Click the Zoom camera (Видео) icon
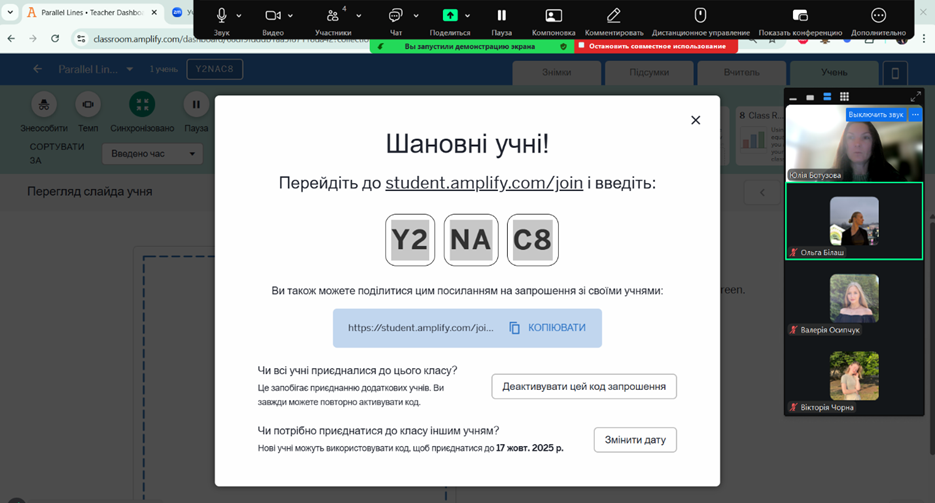This screenshot has height=503, width=935. (x=272, y=15)
